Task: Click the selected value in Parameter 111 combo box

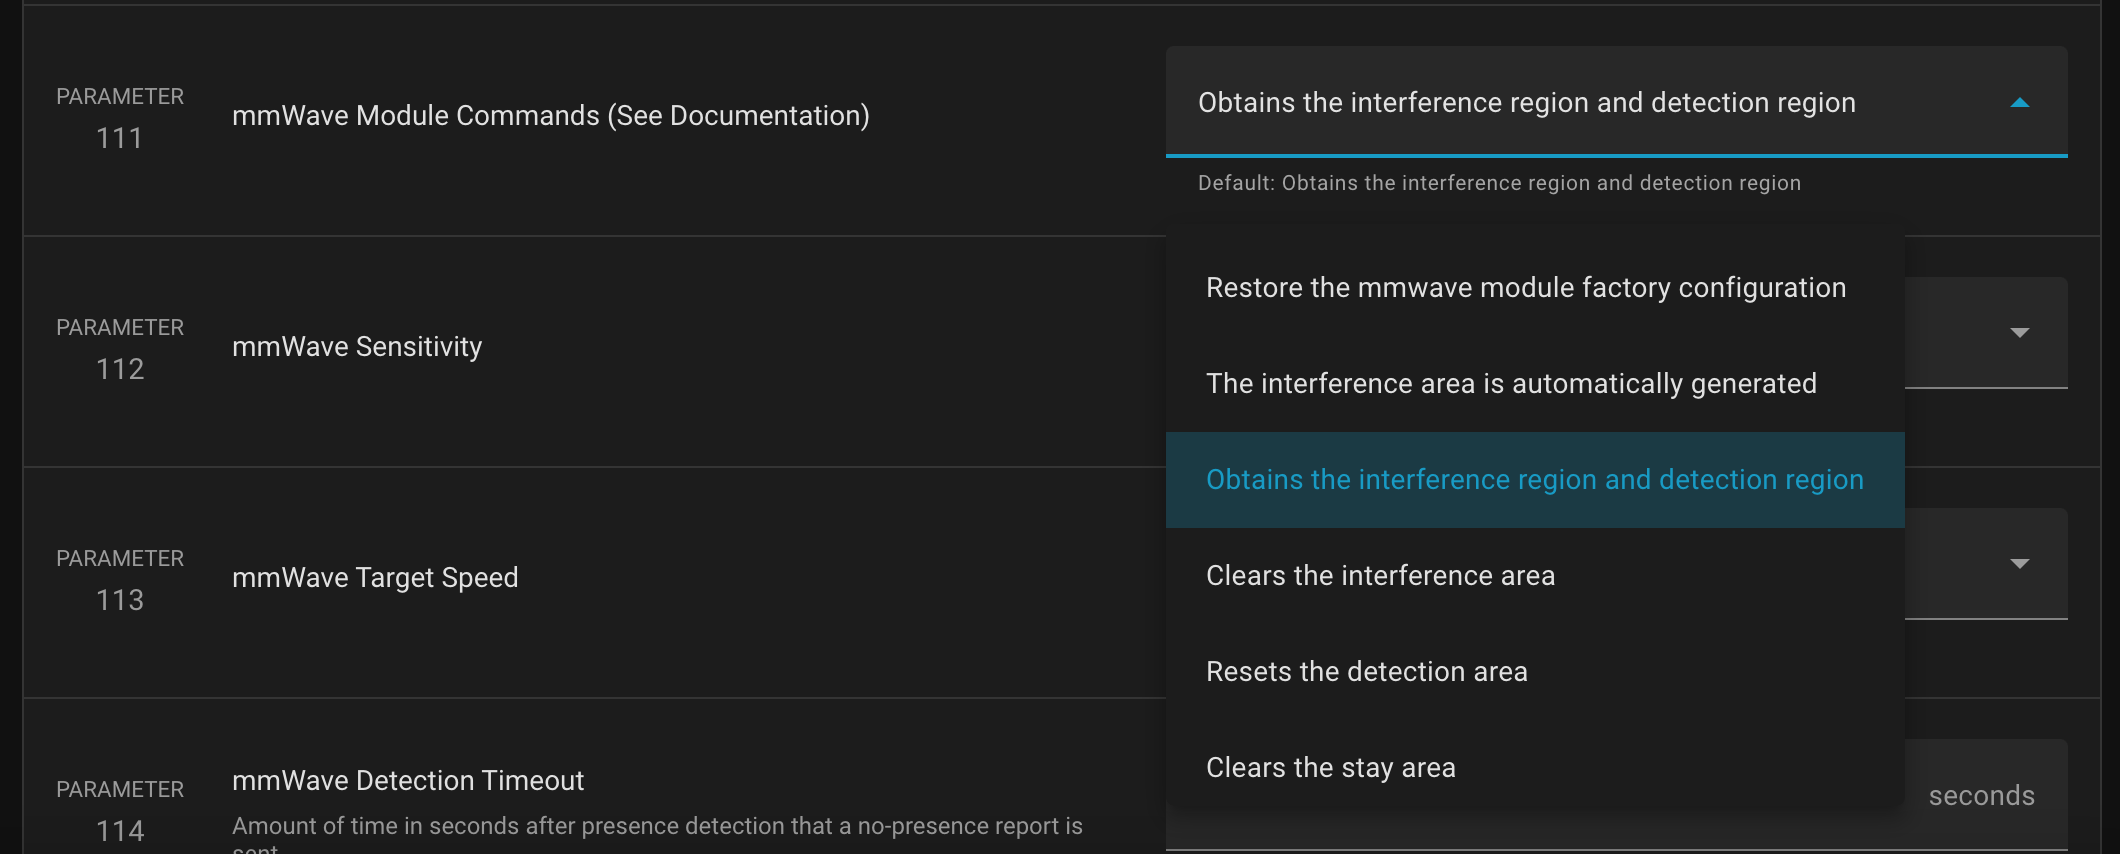Action: click(1526, 103)
